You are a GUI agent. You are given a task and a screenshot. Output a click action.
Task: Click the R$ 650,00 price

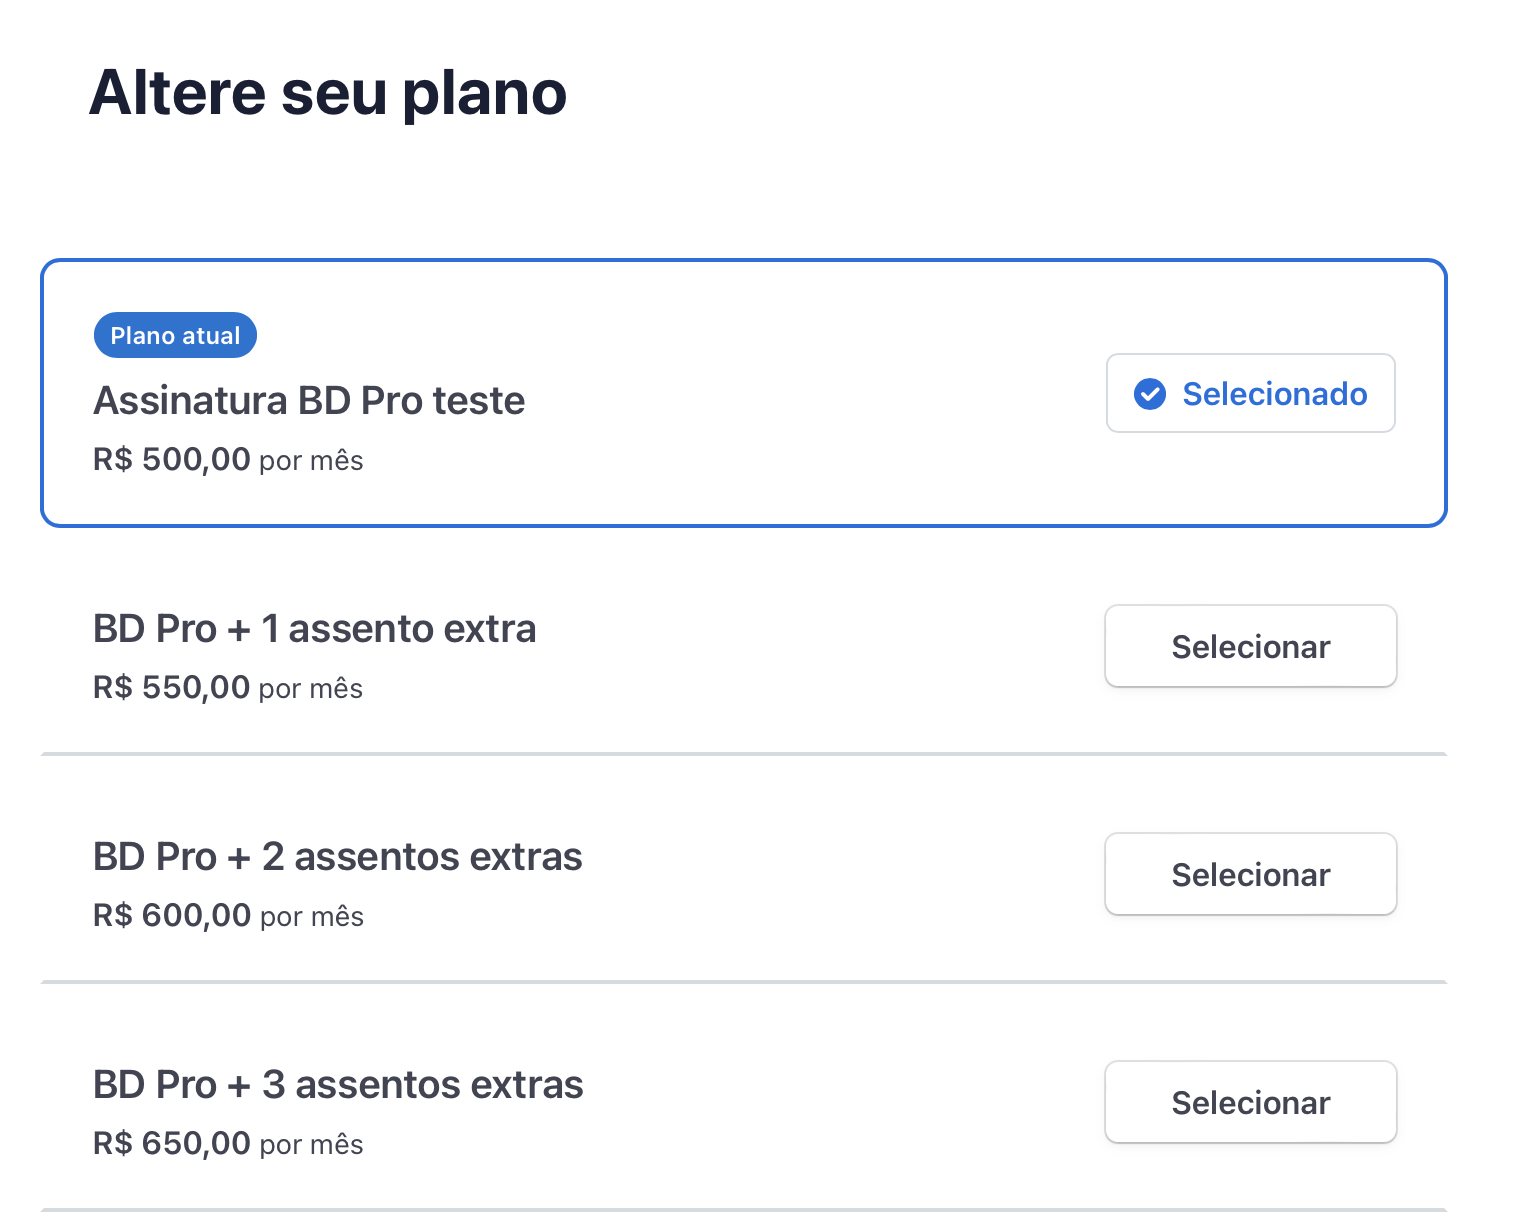tap(172, 1144)
